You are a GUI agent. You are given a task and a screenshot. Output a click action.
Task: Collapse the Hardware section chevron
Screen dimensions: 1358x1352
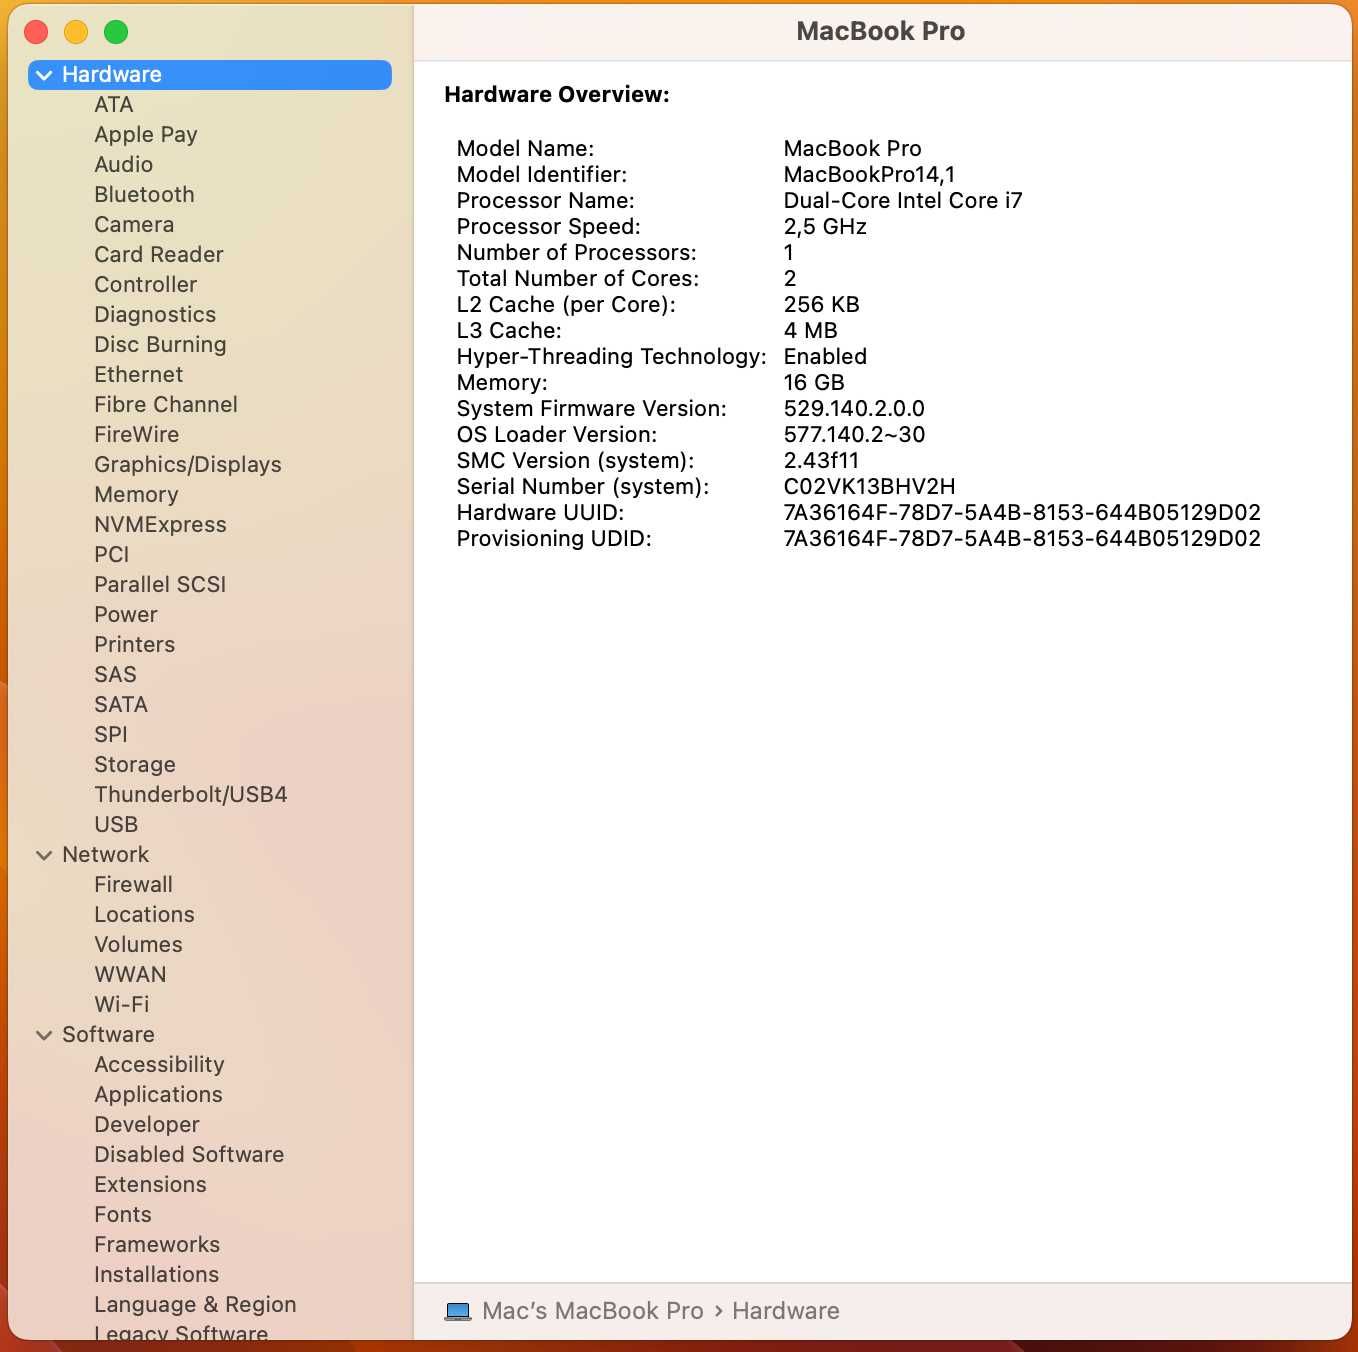[44, 75]
